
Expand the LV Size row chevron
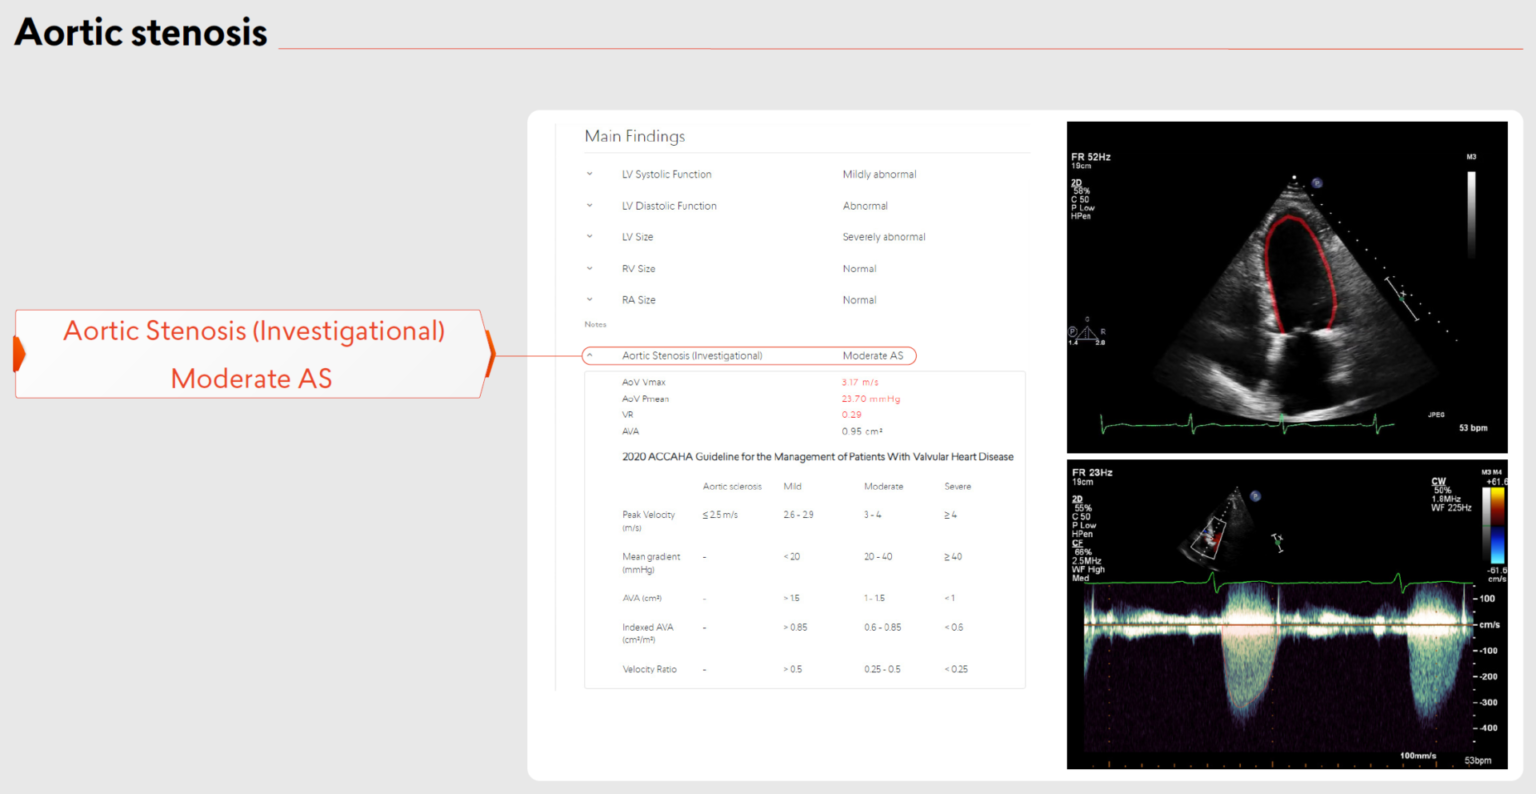(x=590, y=237)
